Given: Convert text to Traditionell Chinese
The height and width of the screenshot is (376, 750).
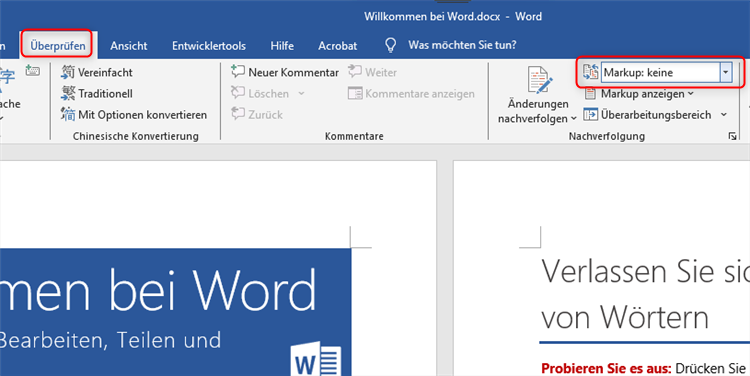Looking at the screenshot, I should 97,93.
